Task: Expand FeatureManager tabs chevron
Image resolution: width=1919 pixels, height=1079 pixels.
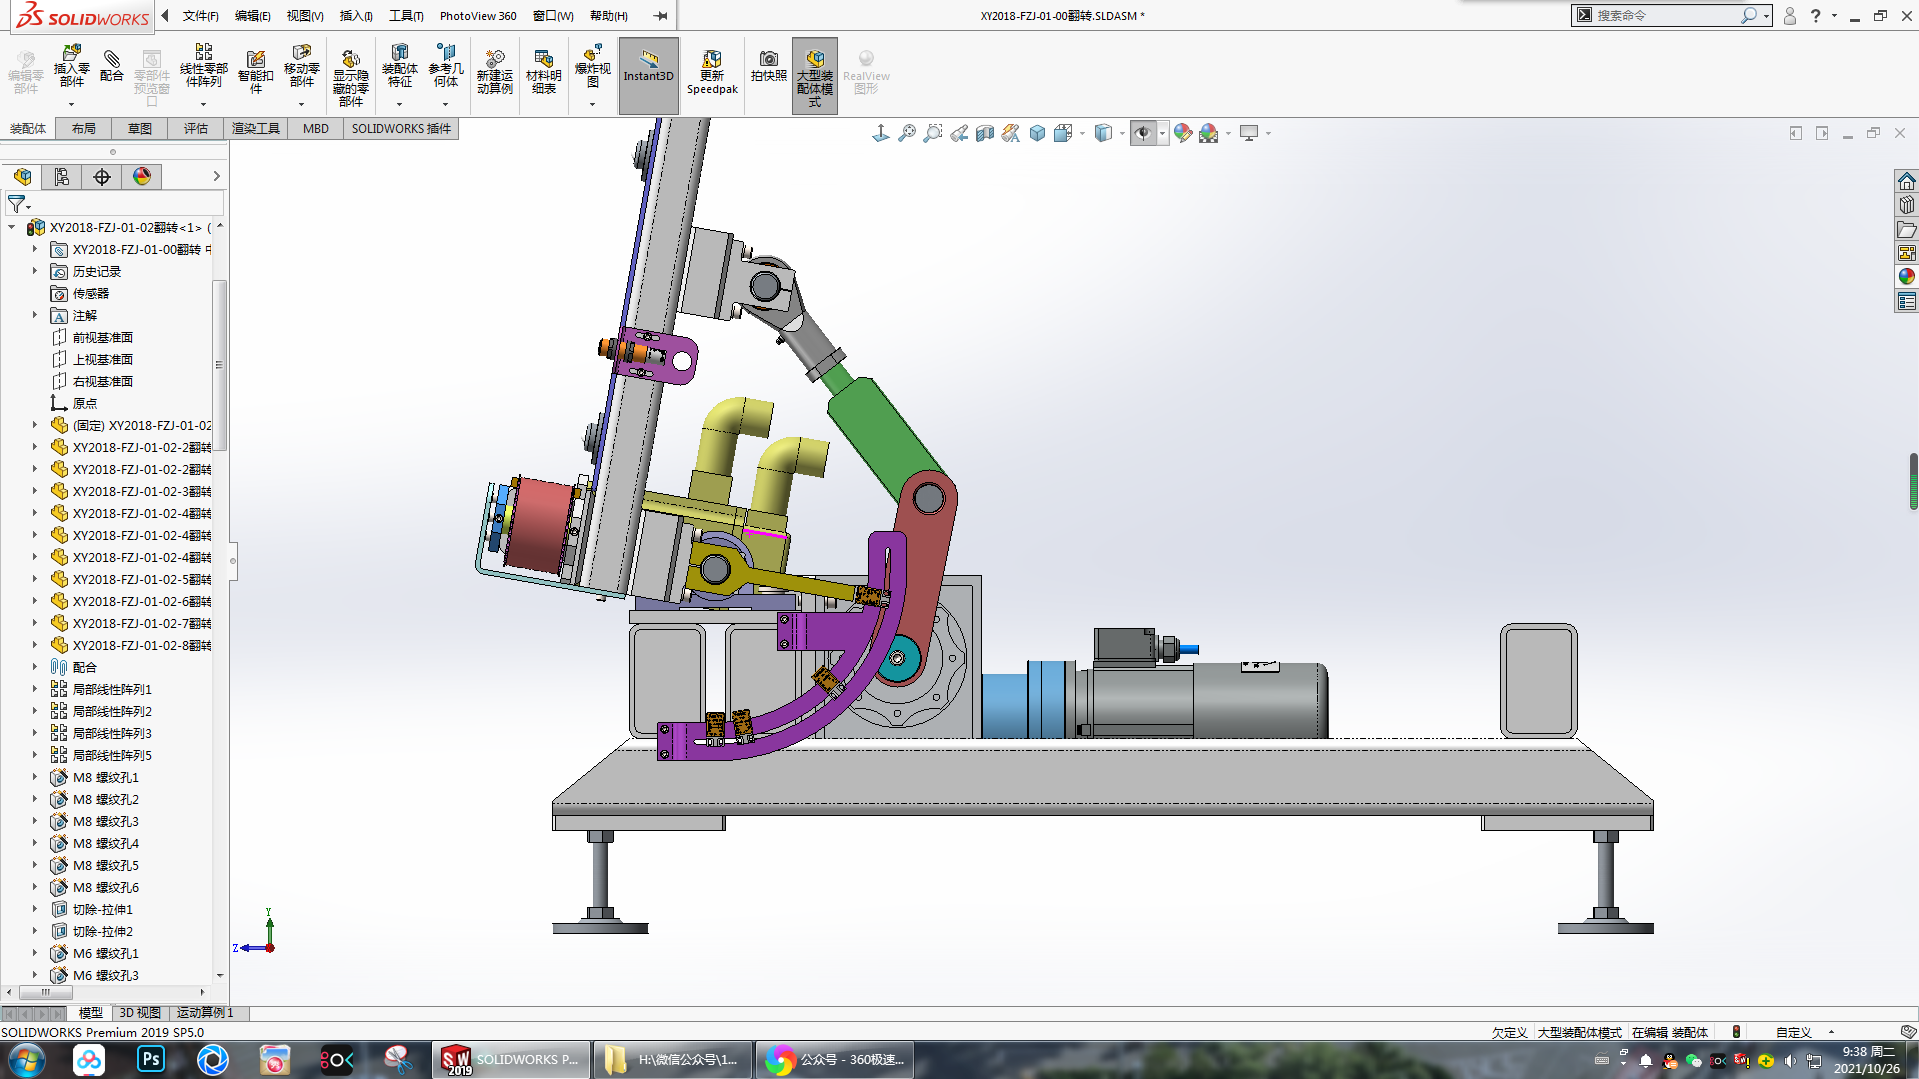Action: pyautogui.click(x=216, y=177)
